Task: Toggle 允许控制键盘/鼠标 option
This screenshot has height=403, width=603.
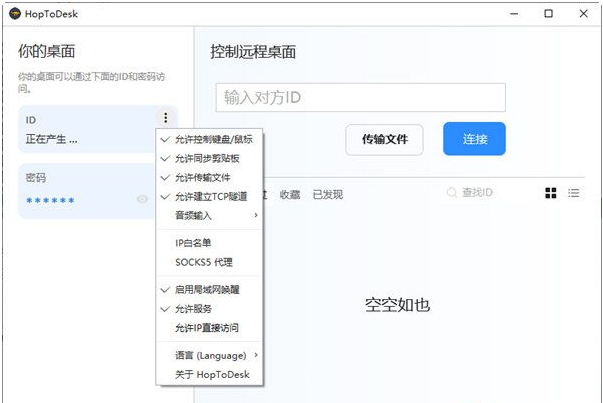Action: click(x=210, y=139)
